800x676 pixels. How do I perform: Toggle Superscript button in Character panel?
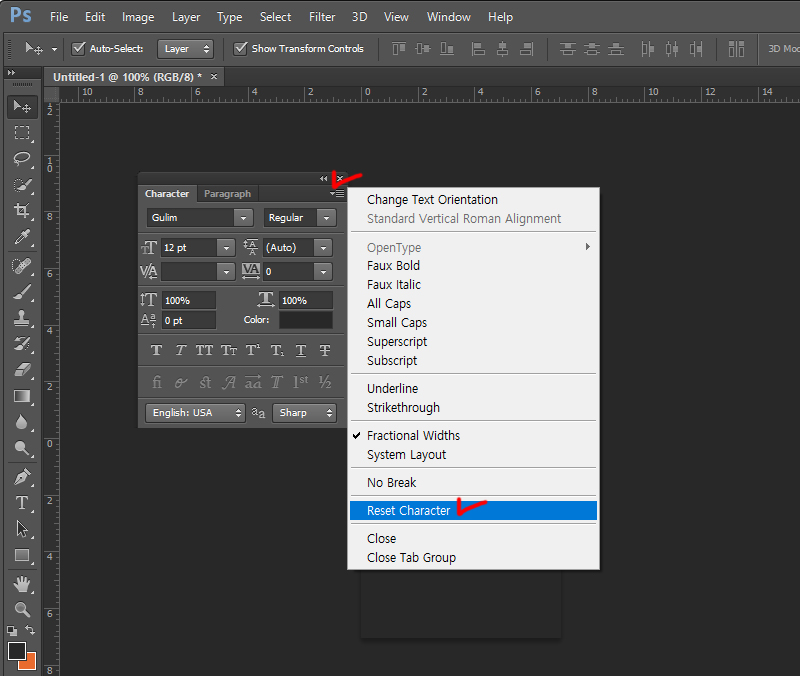click(253, 350)
